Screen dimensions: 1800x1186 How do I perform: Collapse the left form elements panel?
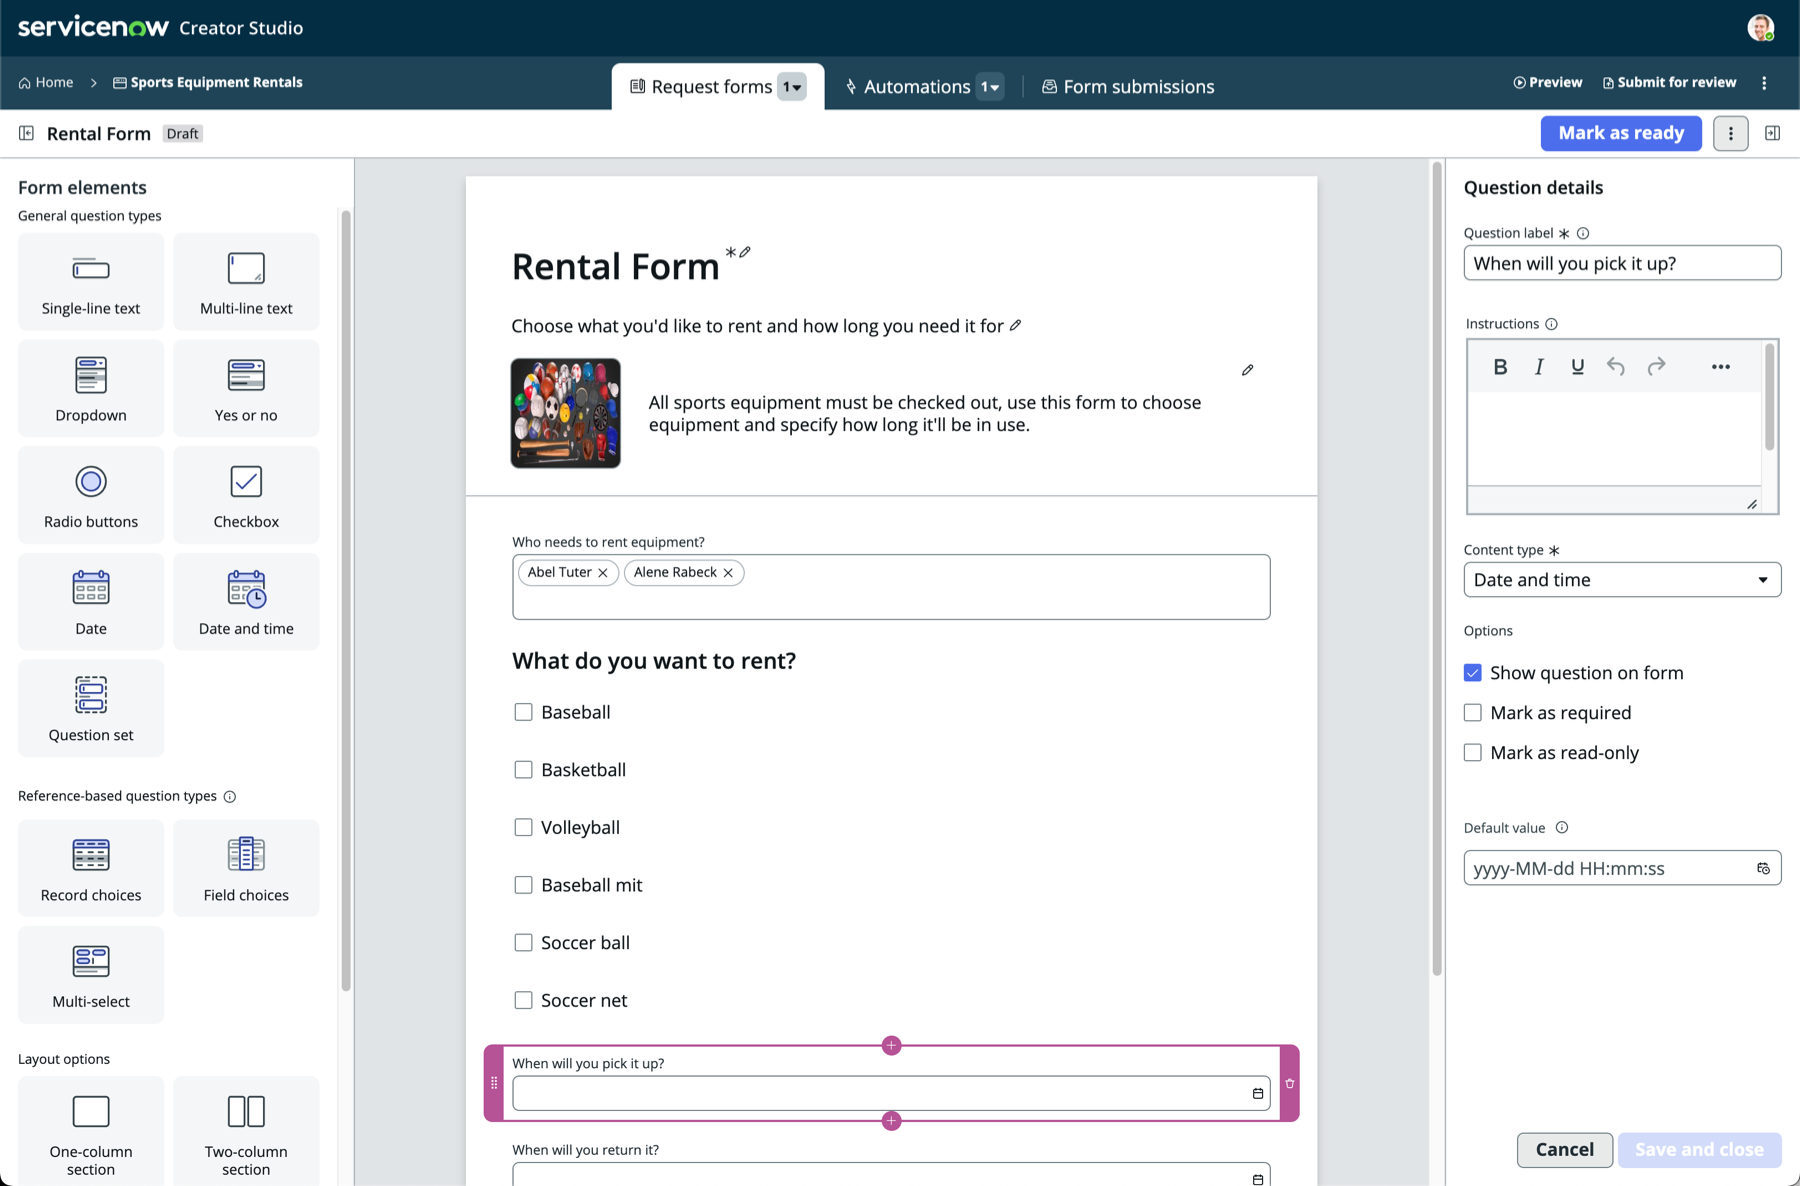coord(26,133)
